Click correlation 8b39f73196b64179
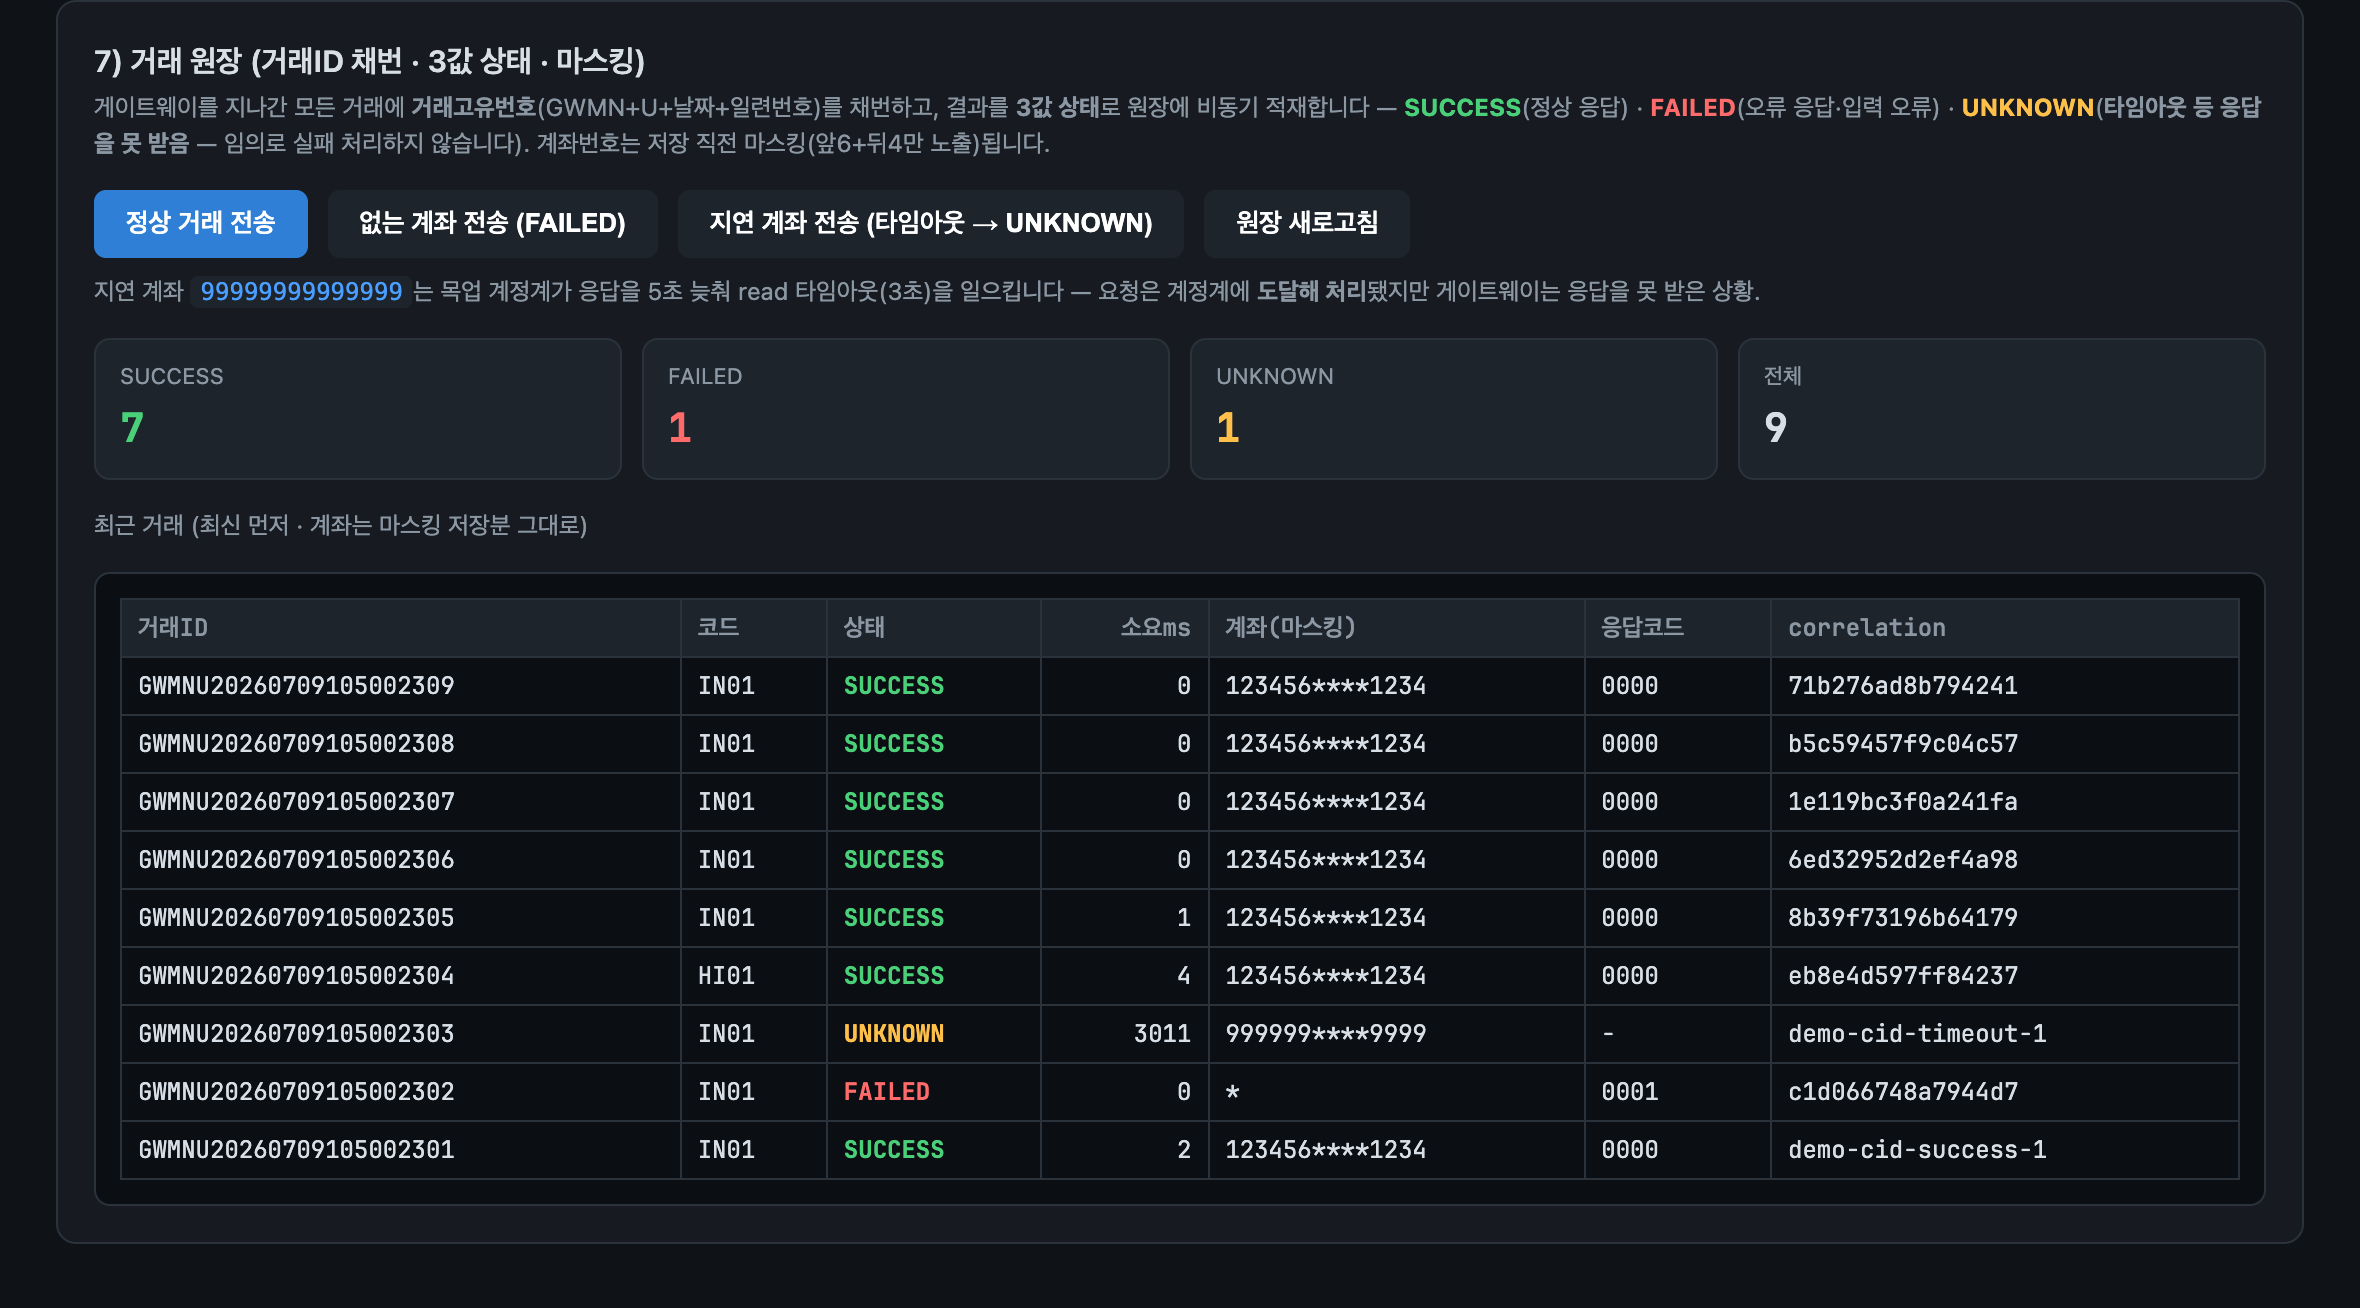Image resolution: width=2360 pixels, height=1308 pixels. pyautogui.click(x=1903, y=918)
